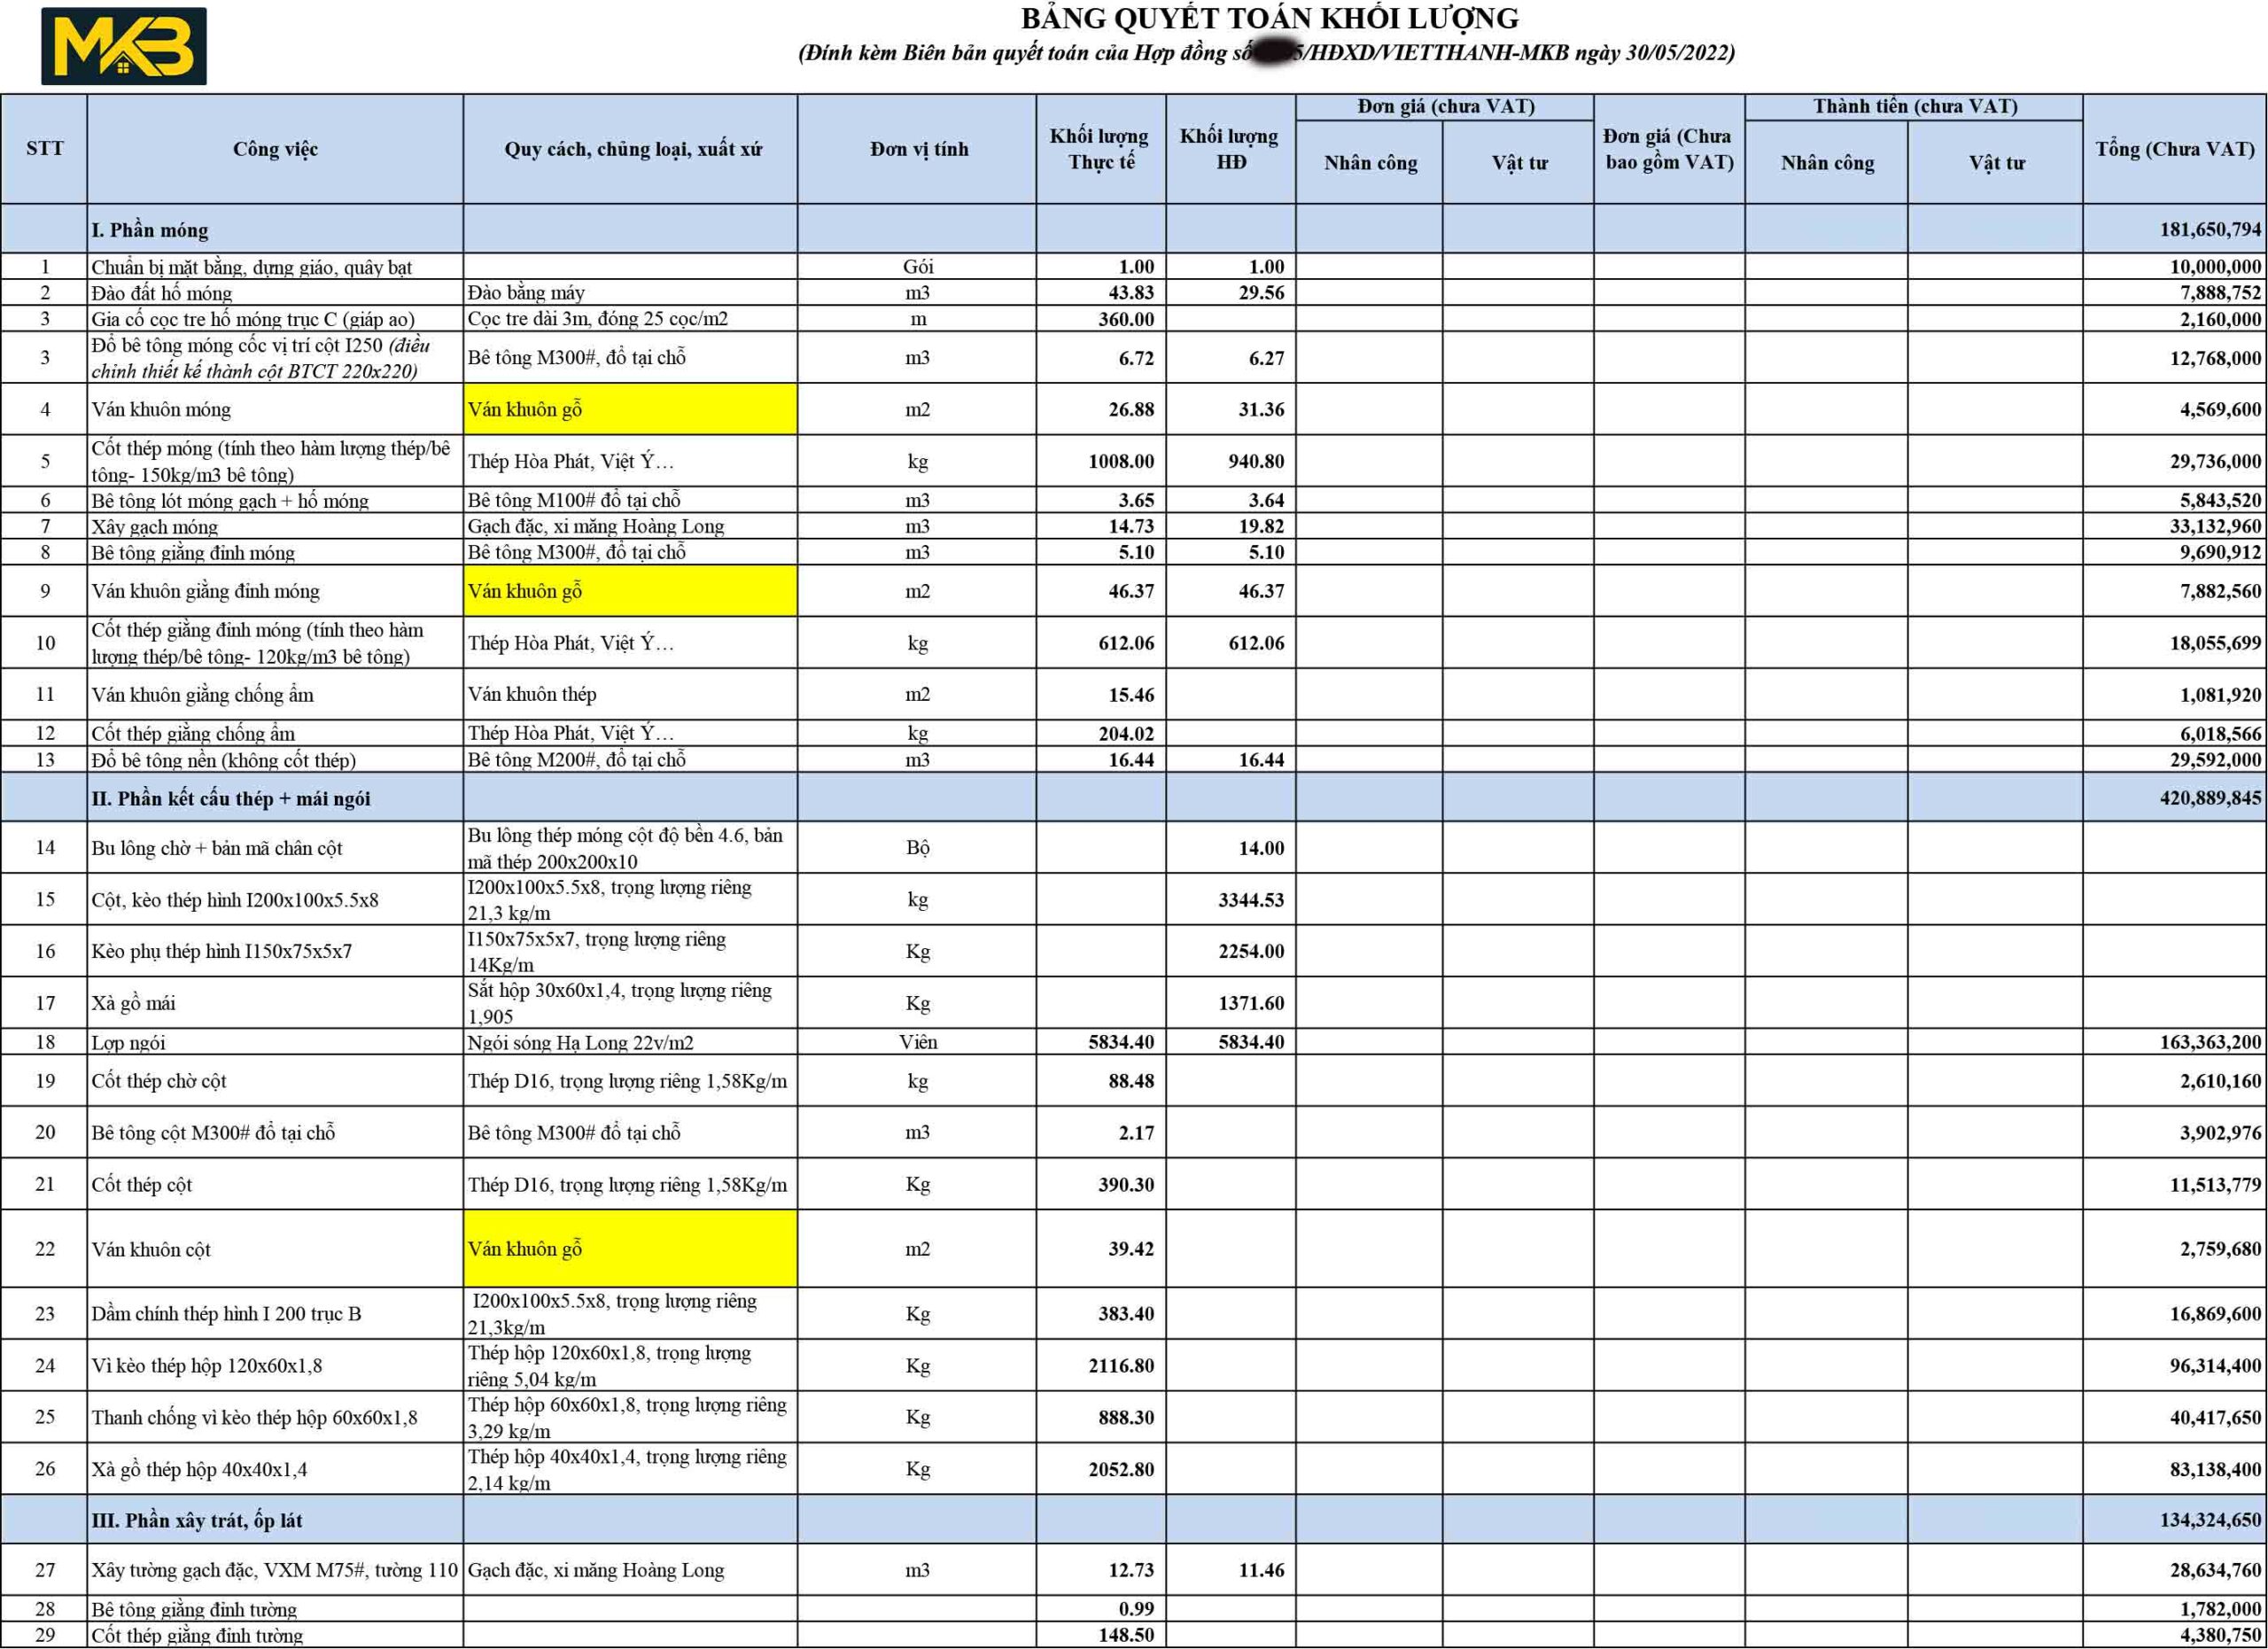
Task: Select the 163,363,200 total cell
Action: point(2209,1042)
